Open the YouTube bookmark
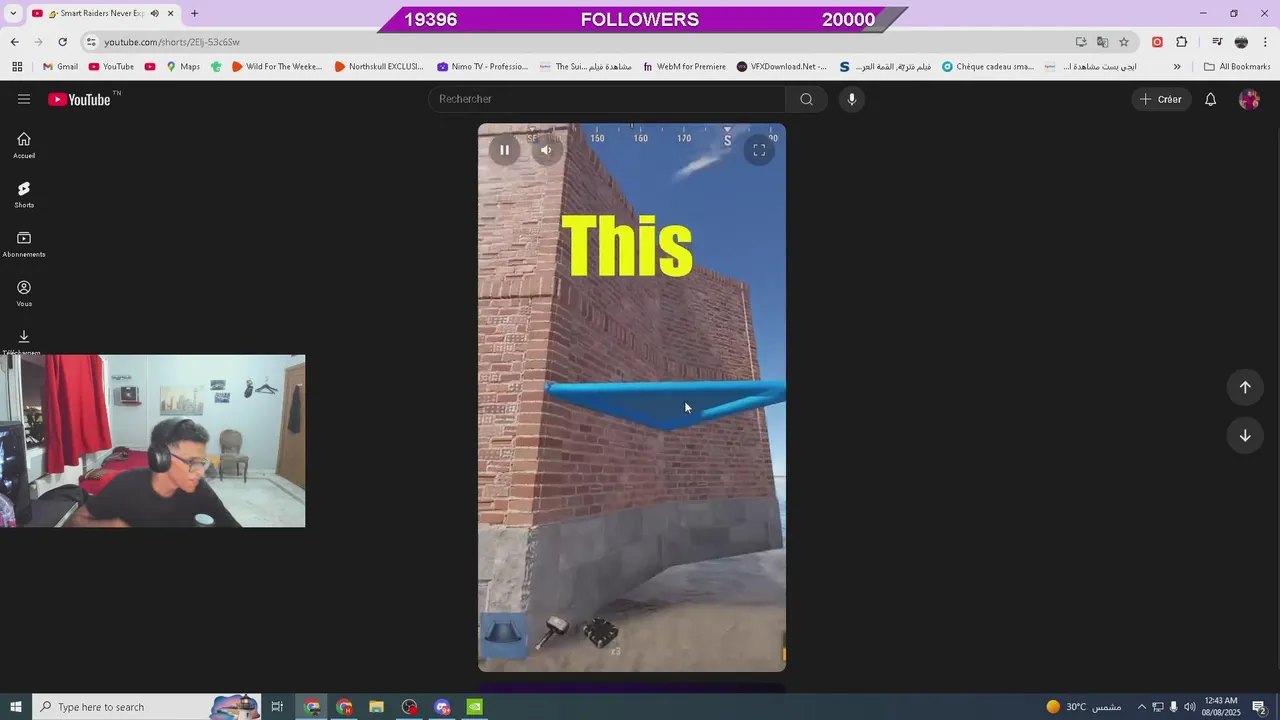 pyautogui.click(x=111, y=67)
